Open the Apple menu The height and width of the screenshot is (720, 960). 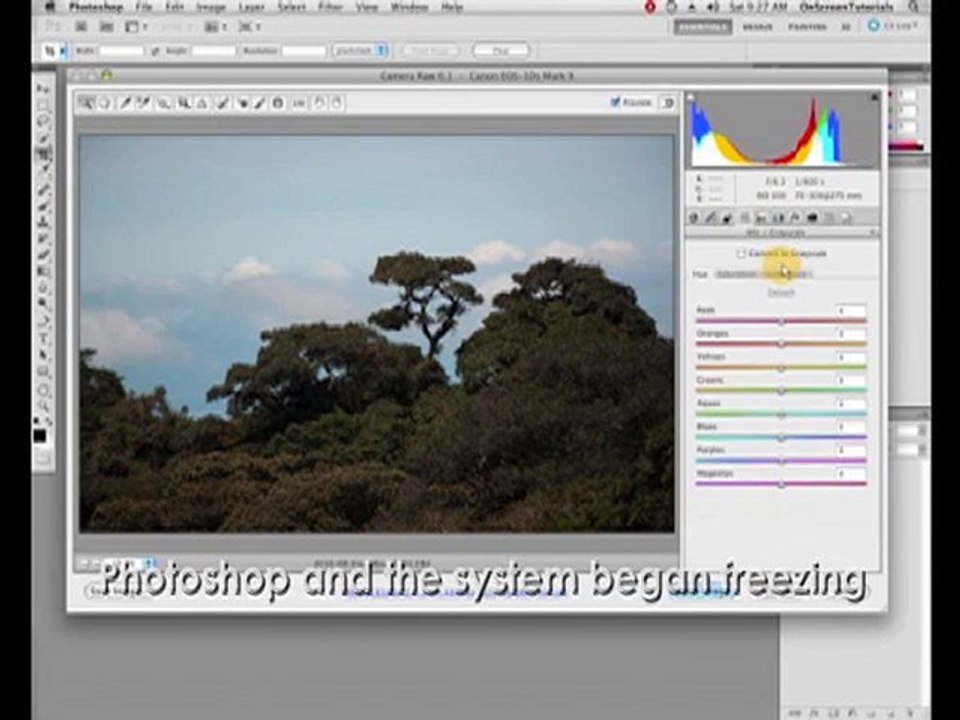point(51,7)
